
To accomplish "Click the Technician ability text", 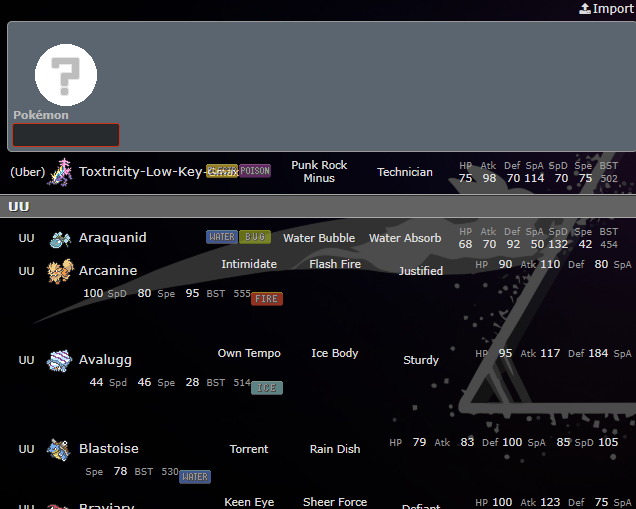I will pyautogui.click(x=405, y=172).
